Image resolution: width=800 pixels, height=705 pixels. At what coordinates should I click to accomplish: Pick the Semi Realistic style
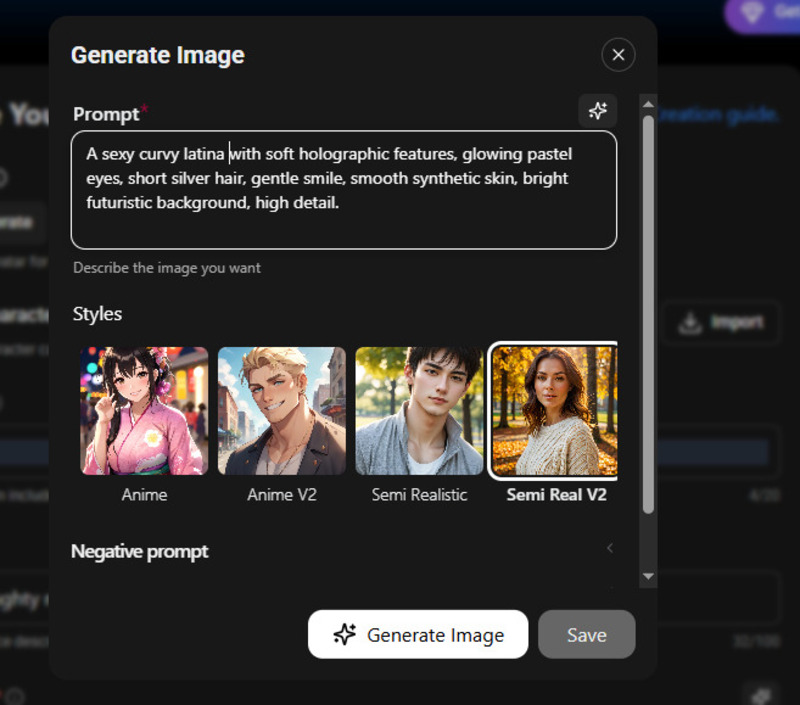coord(418,410)
